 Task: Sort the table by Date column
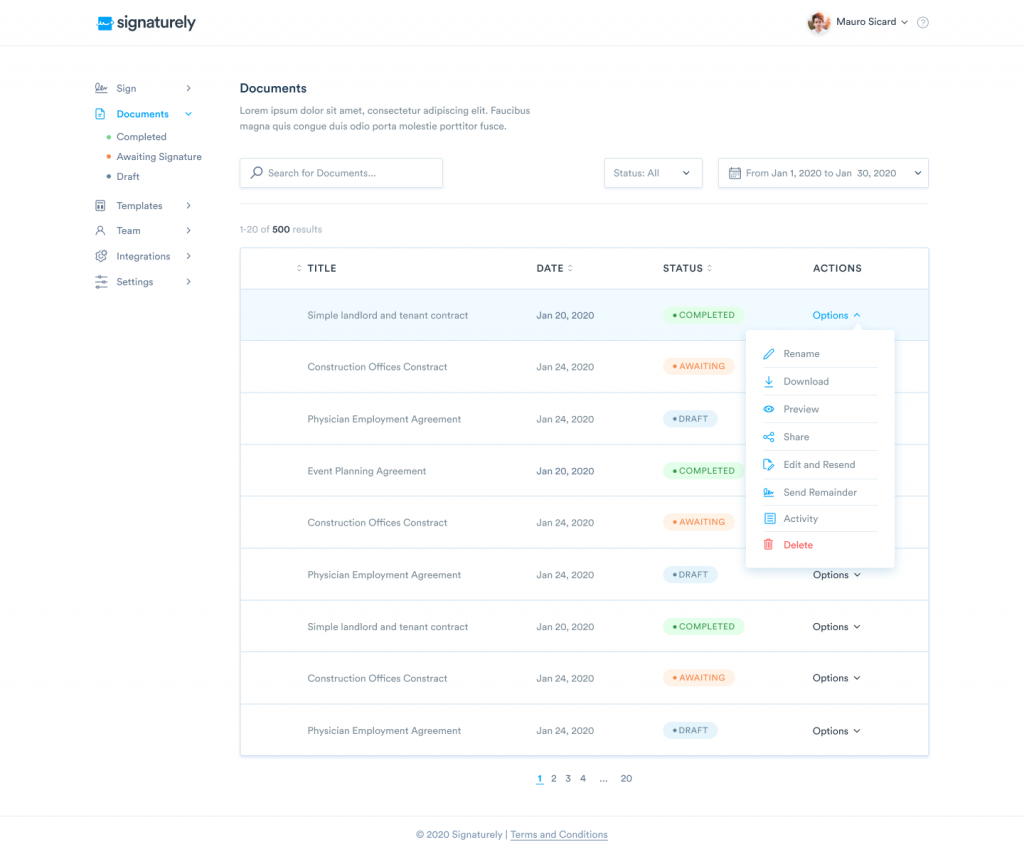(555, 268)
